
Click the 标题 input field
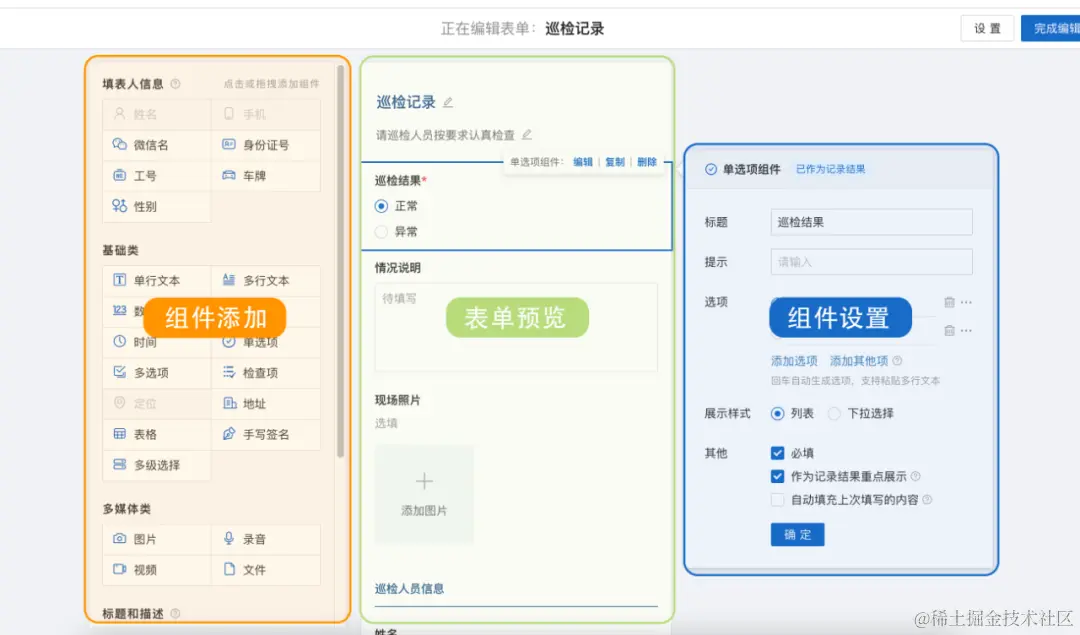pos(871,222)
